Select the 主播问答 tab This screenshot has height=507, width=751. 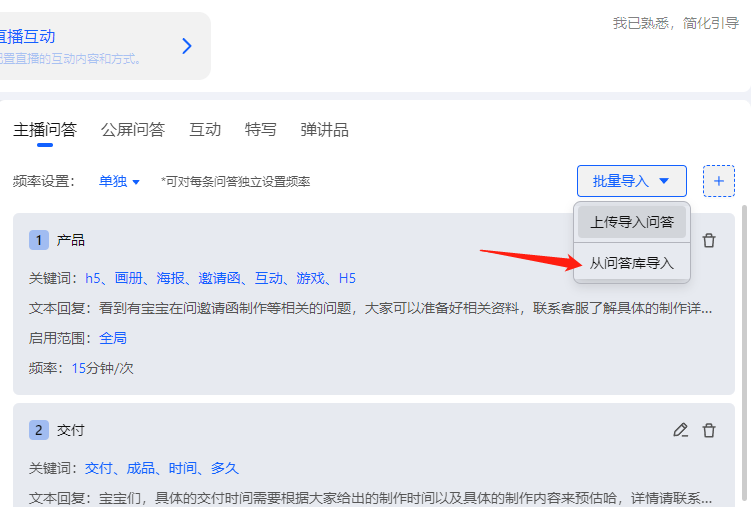click(45, 129)
